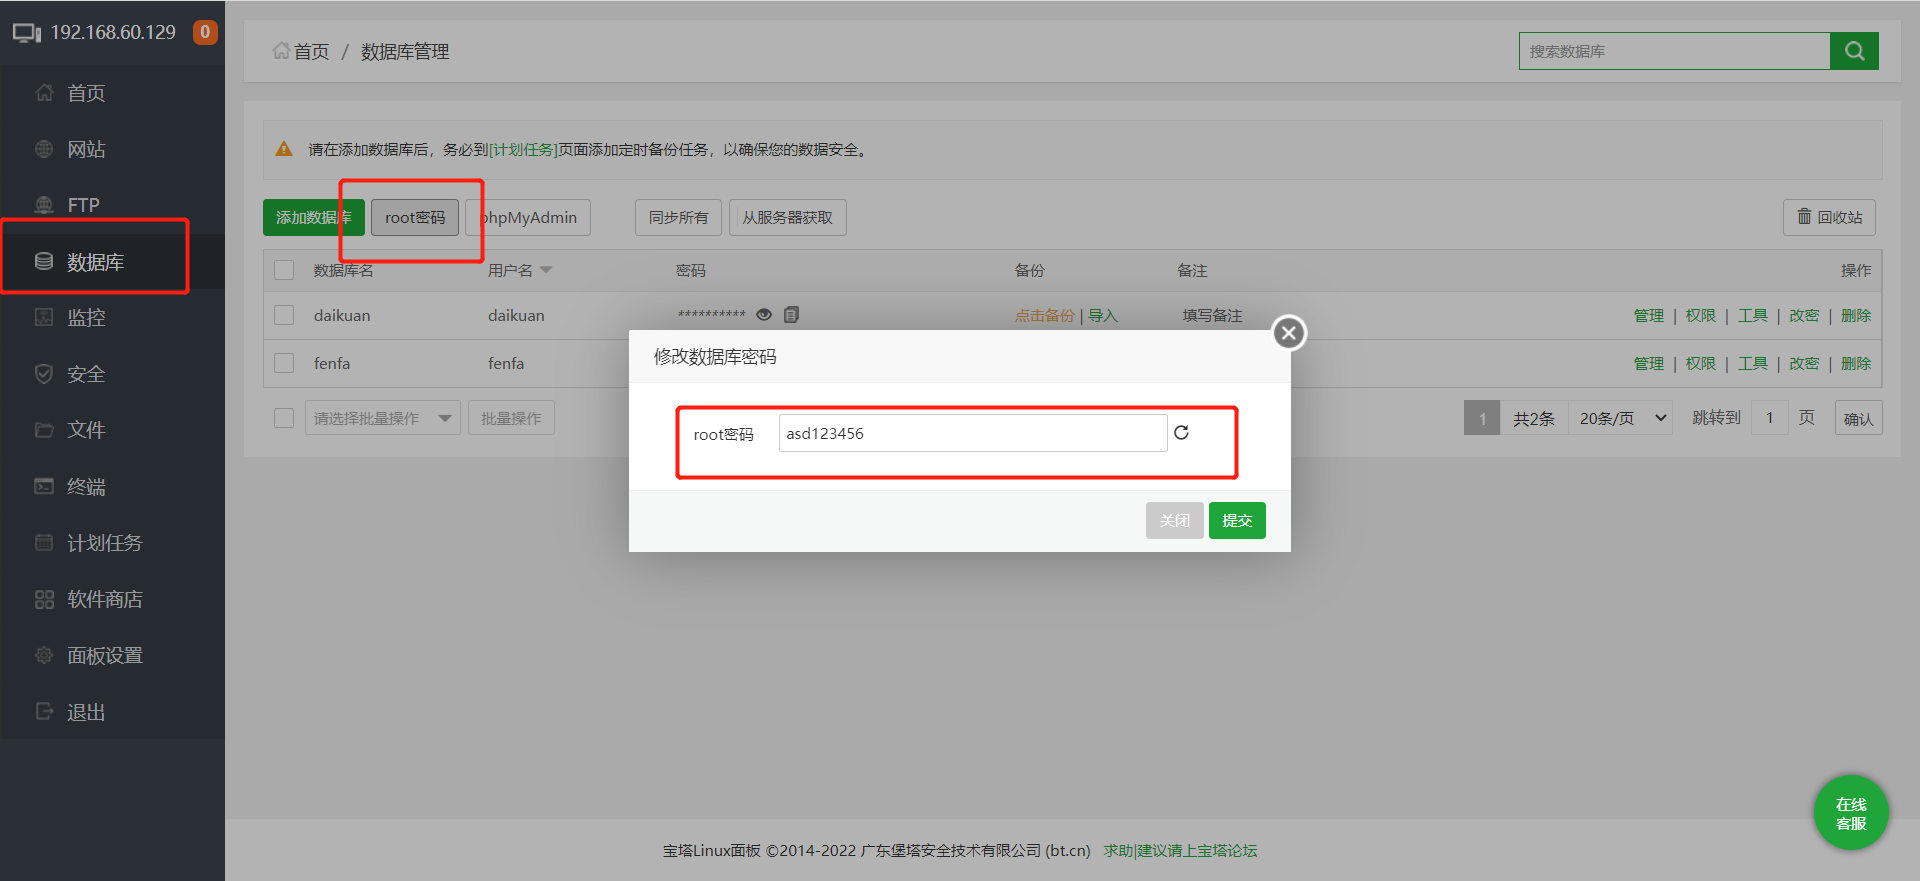This screenshot has height=881, width=1920.
Task: Click the 回收站 button
Action: point(1829,217)
